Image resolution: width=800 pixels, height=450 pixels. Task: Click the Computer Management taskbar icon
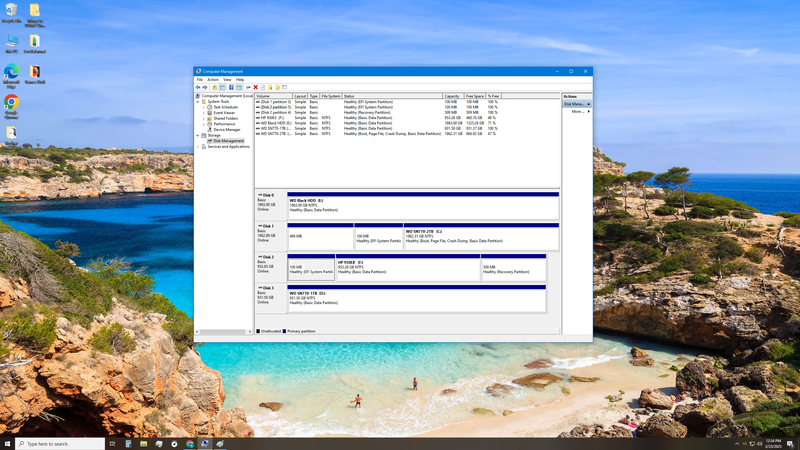tap(205, 444)
